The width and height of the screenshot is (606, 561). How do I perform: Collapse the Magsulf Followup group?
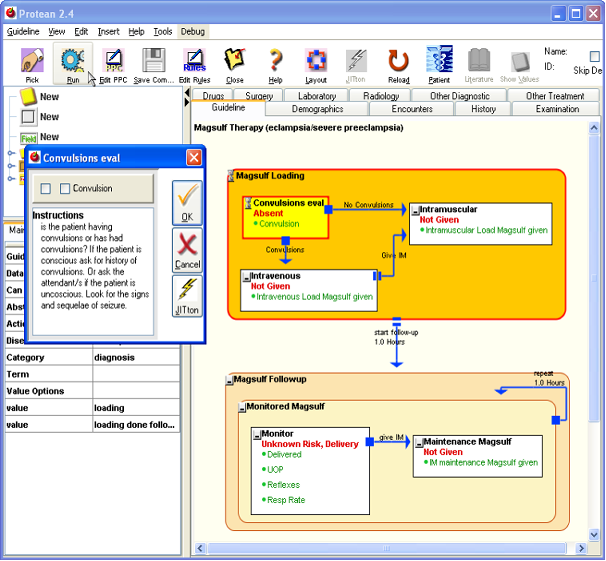(x=228, y=380)
